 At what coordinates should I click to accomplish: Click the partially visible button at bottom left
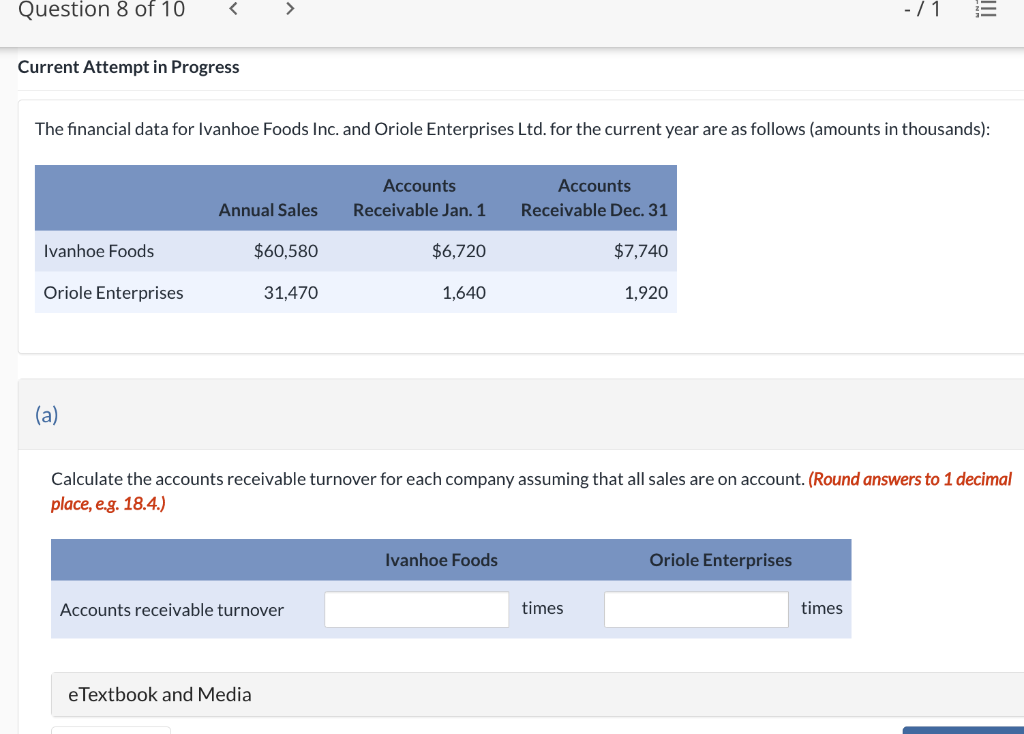click(x=110, y=731)
